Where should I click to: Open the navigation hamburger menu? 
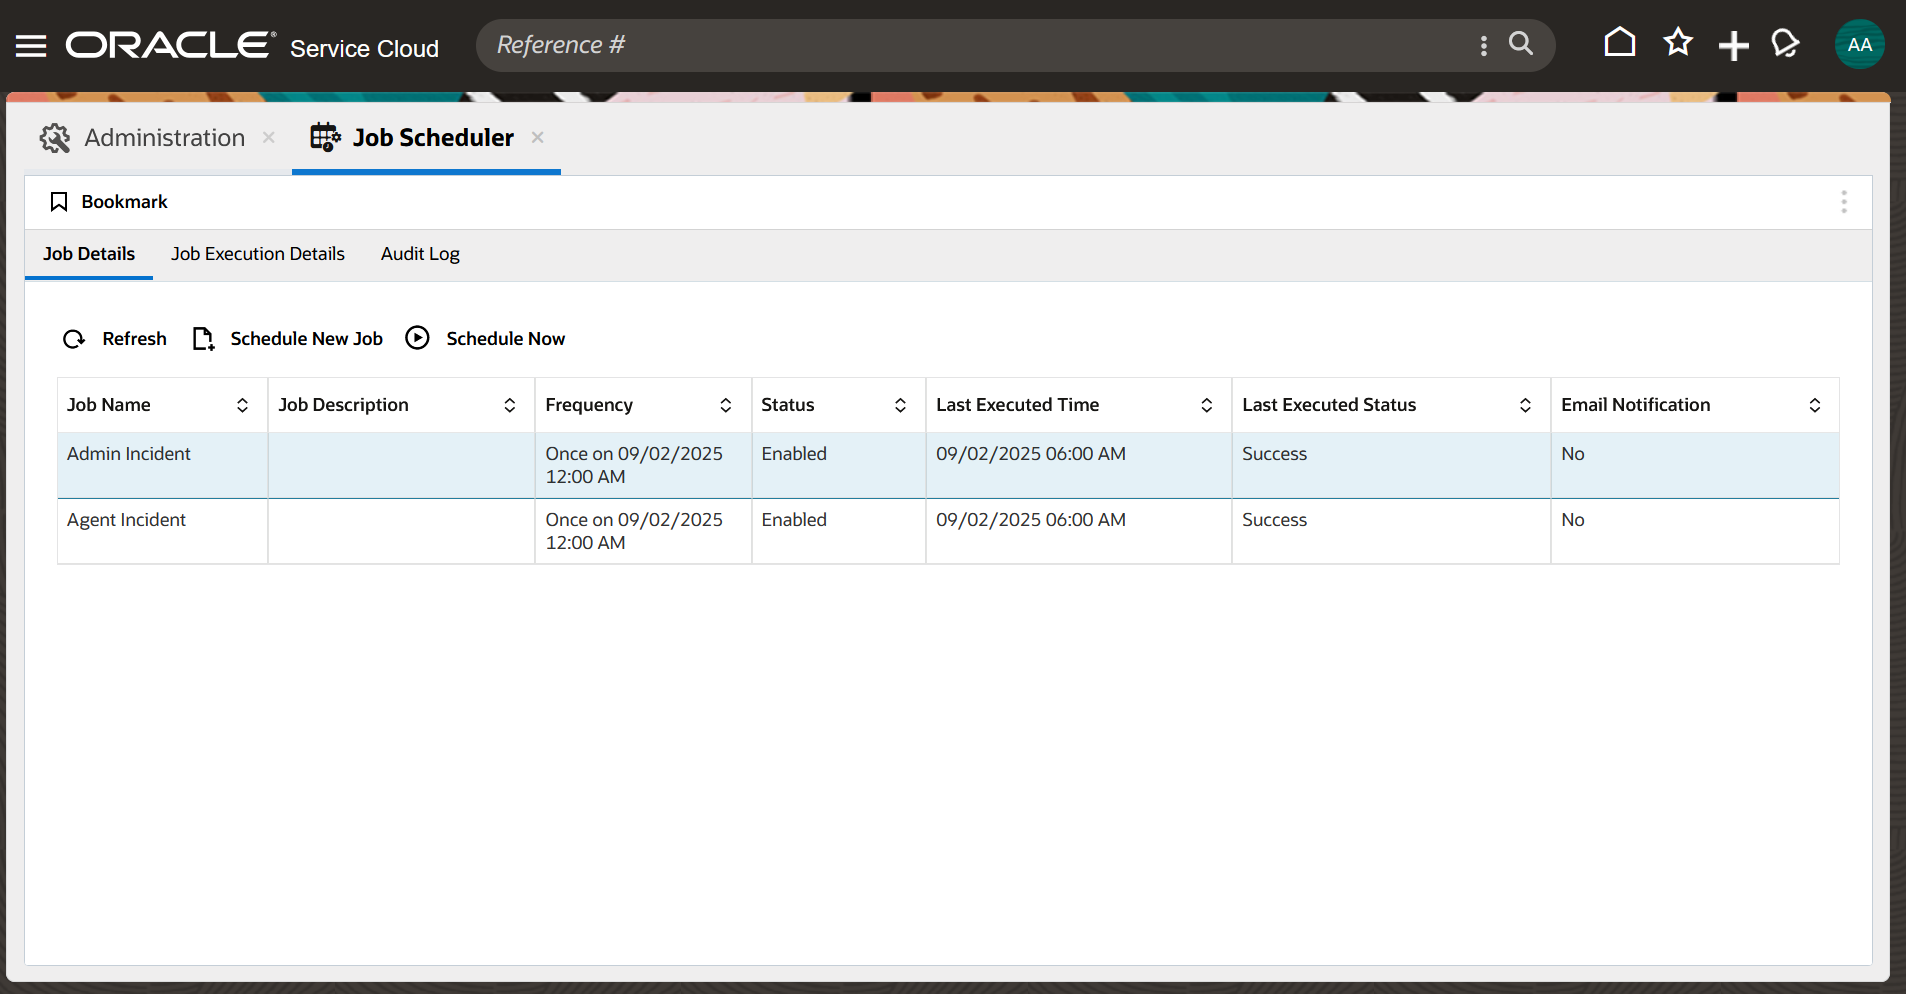30,44
